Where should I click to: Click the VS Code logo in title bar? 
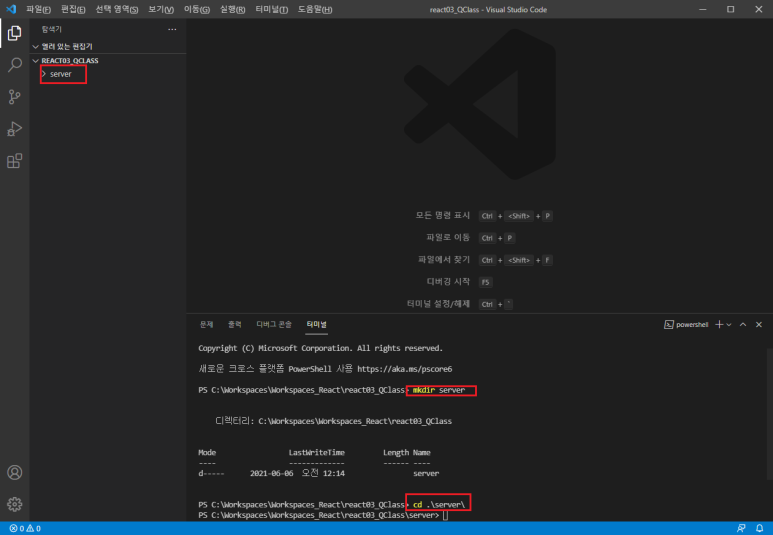11,9
